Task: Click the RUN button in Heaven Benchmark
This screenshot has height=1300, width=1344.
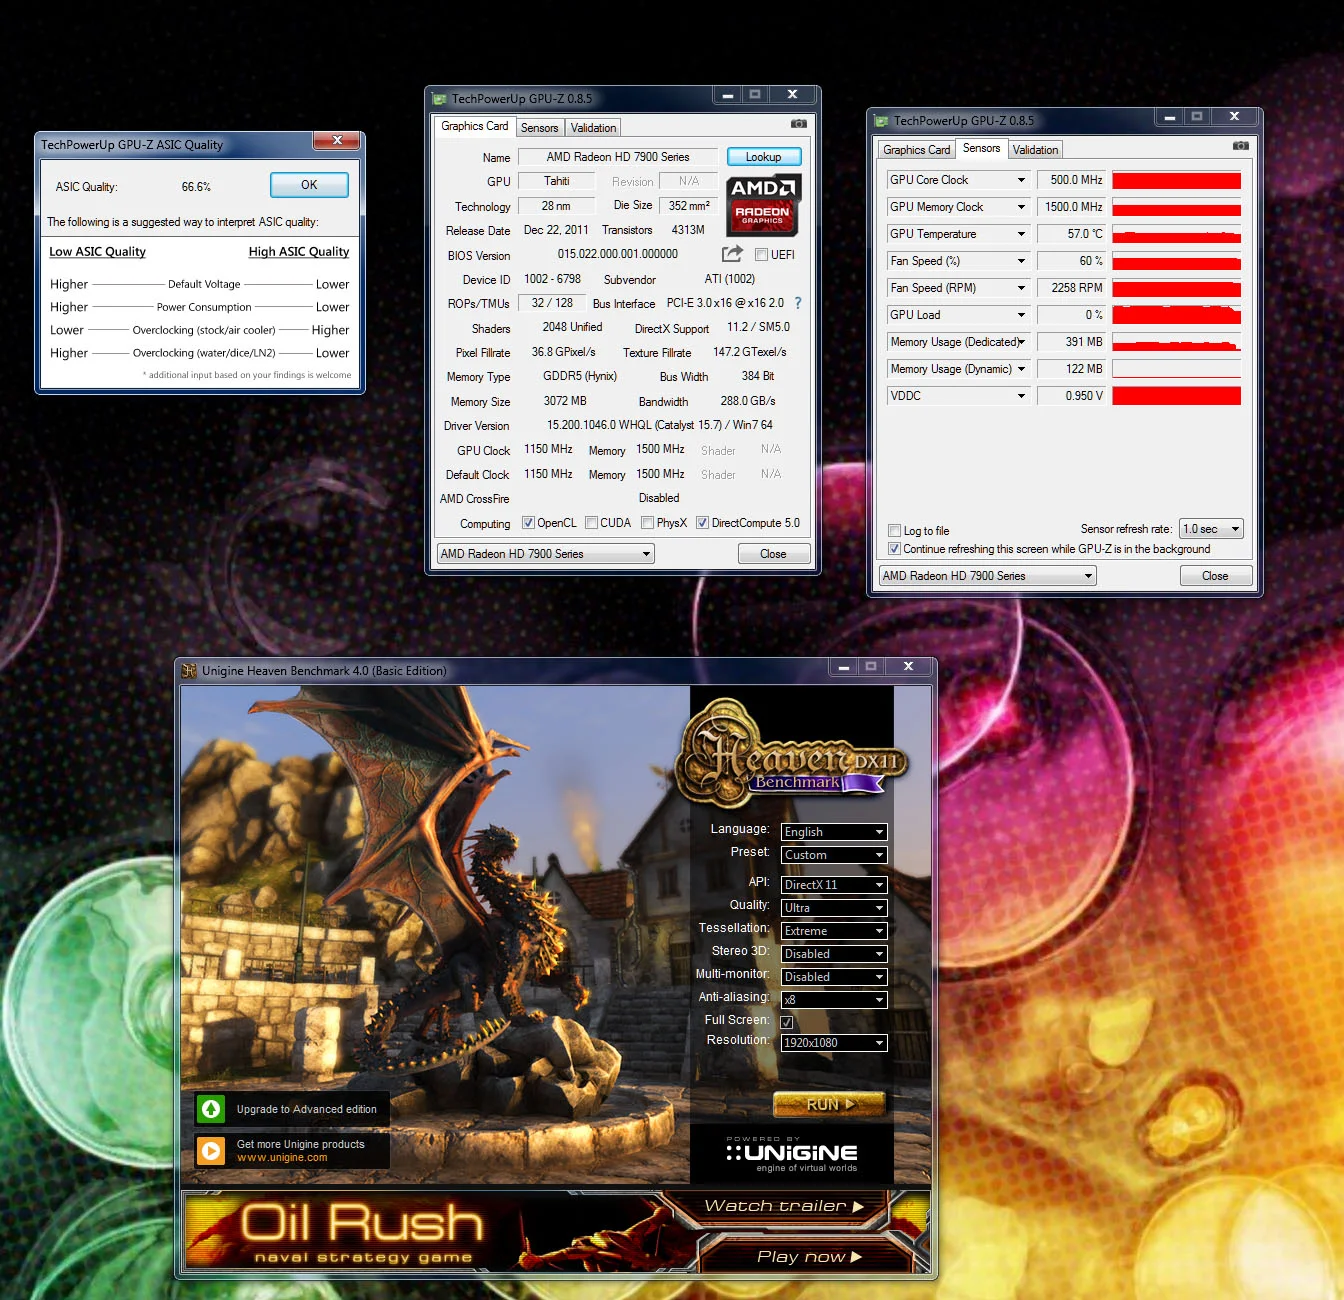Action: click(x=829, y=1104)
